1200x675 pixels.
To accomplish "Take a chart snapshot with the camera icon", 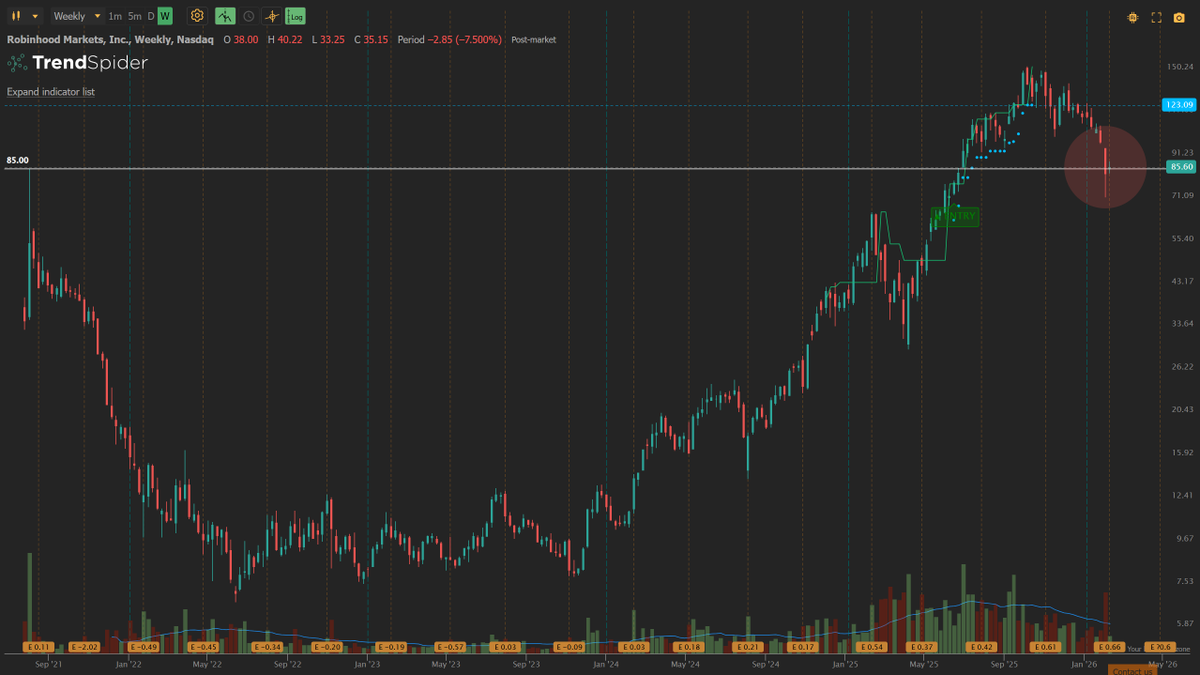I will (1179, 17).
